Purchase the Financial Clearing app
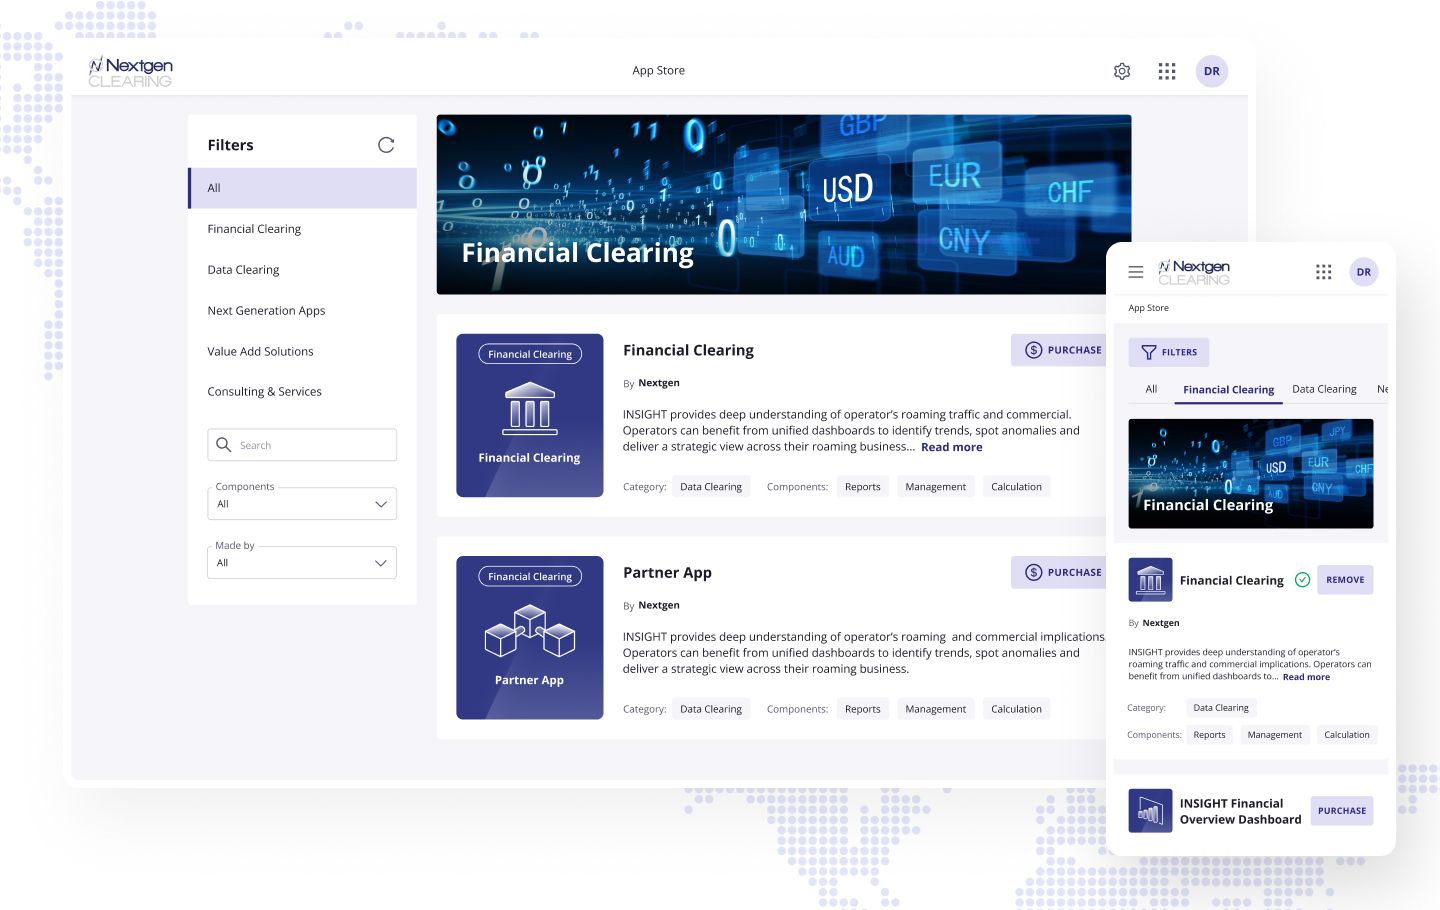Screen dimensions: 1440x910 [x=1061, y=350]
